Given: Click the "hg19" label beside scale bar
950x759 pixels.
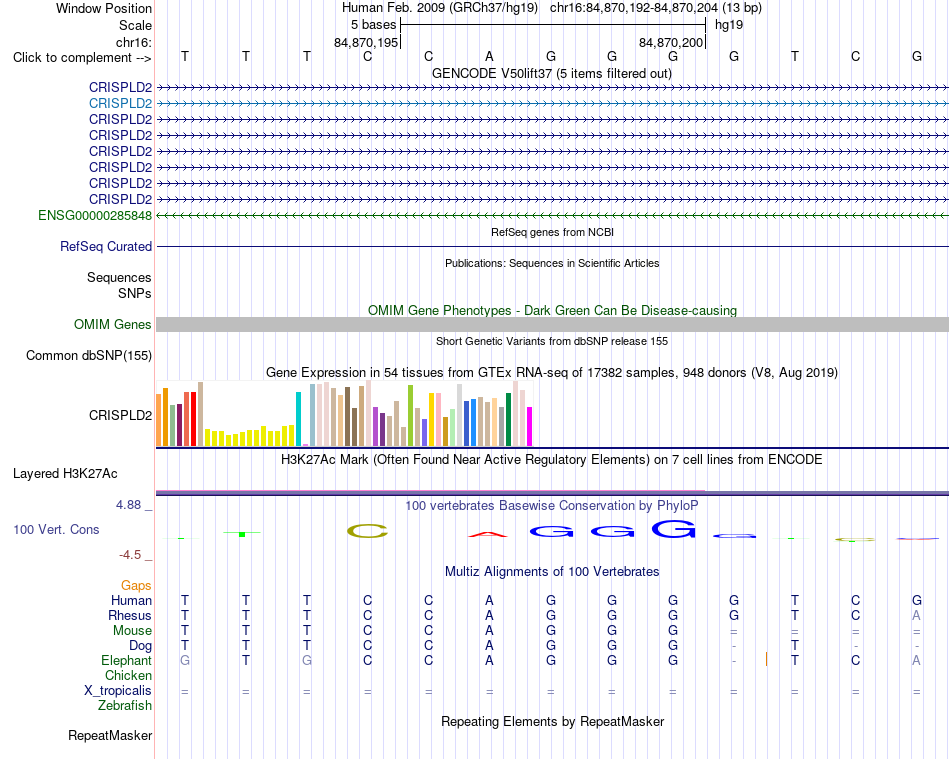Looking at the screenshot, I should [729, 25].
